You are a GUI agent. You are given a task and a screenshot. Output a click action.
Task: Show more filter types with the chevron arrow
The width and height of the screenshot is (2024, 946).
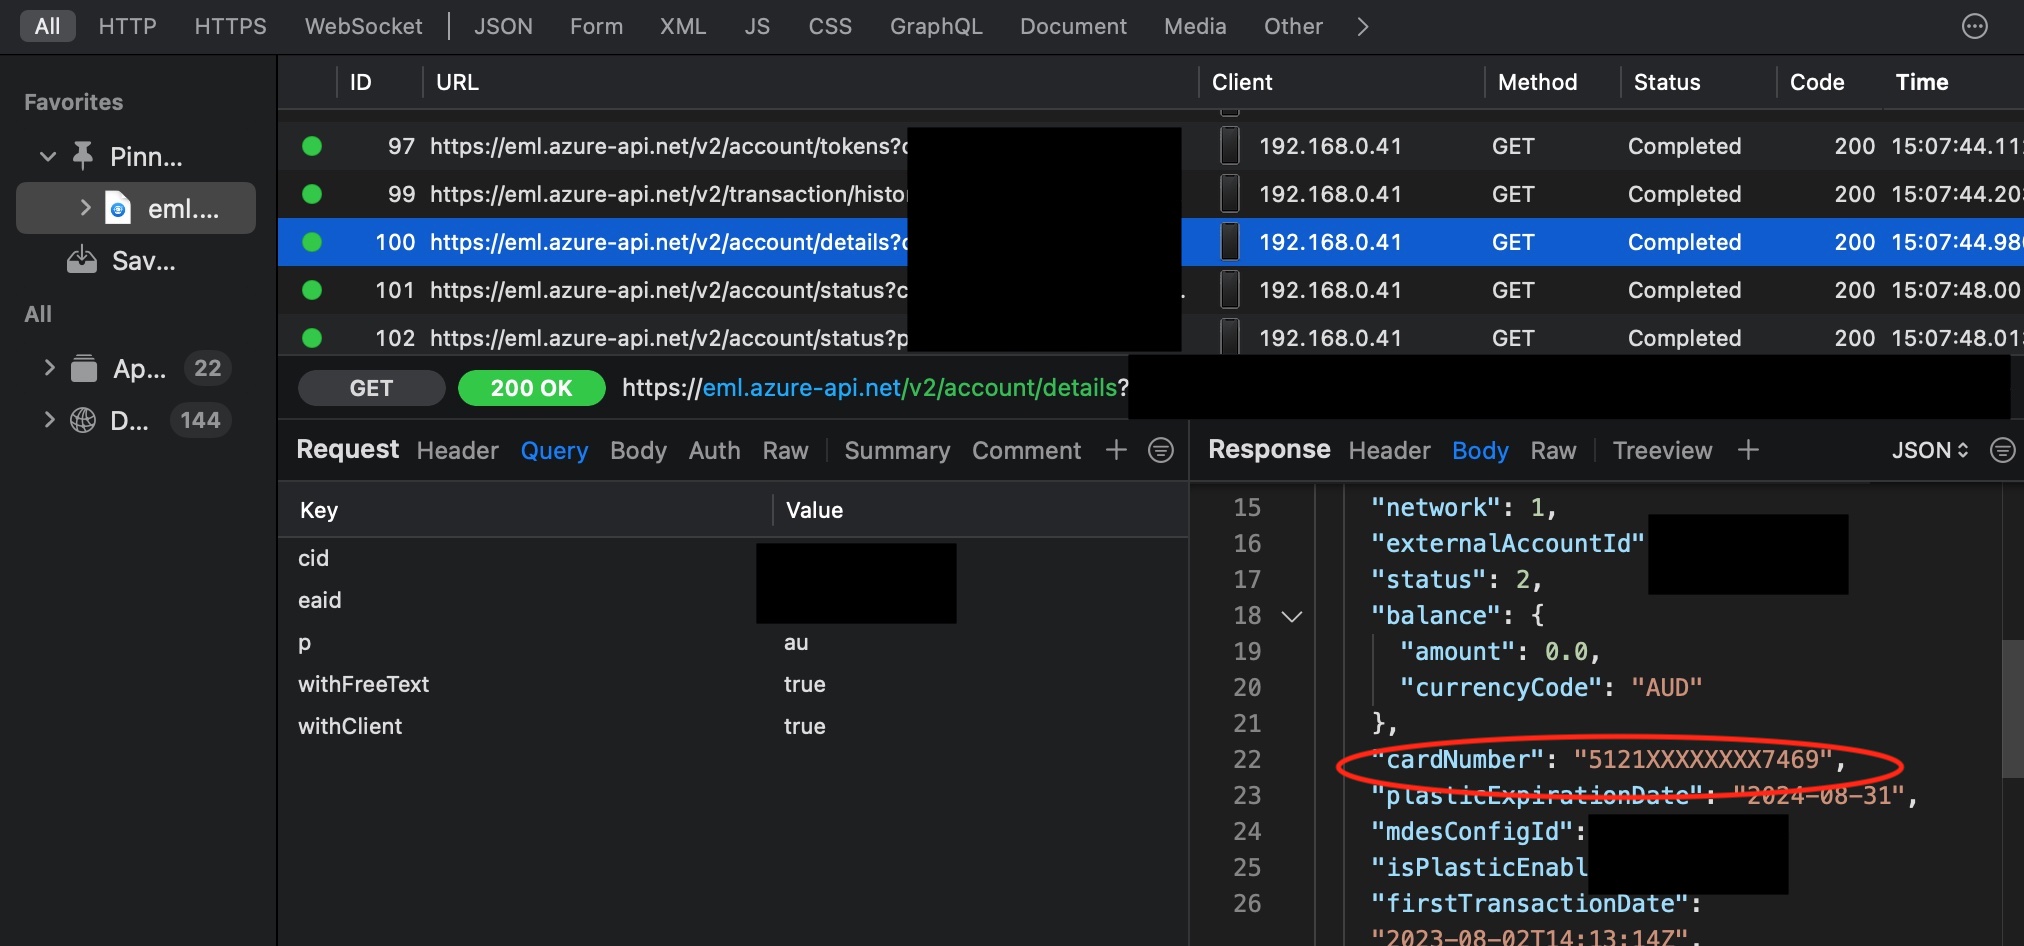[1362, 26]
